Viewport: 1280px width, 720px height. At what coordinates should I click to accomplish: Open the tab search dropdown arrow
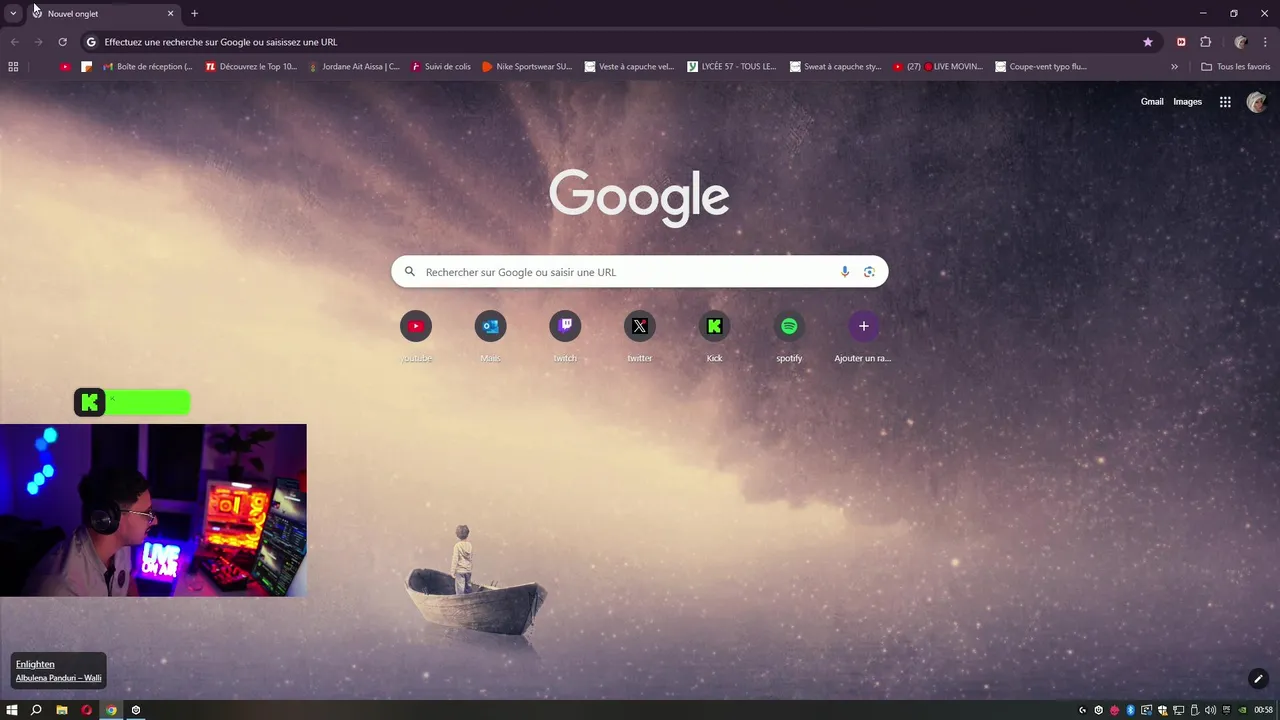point(13,13)
